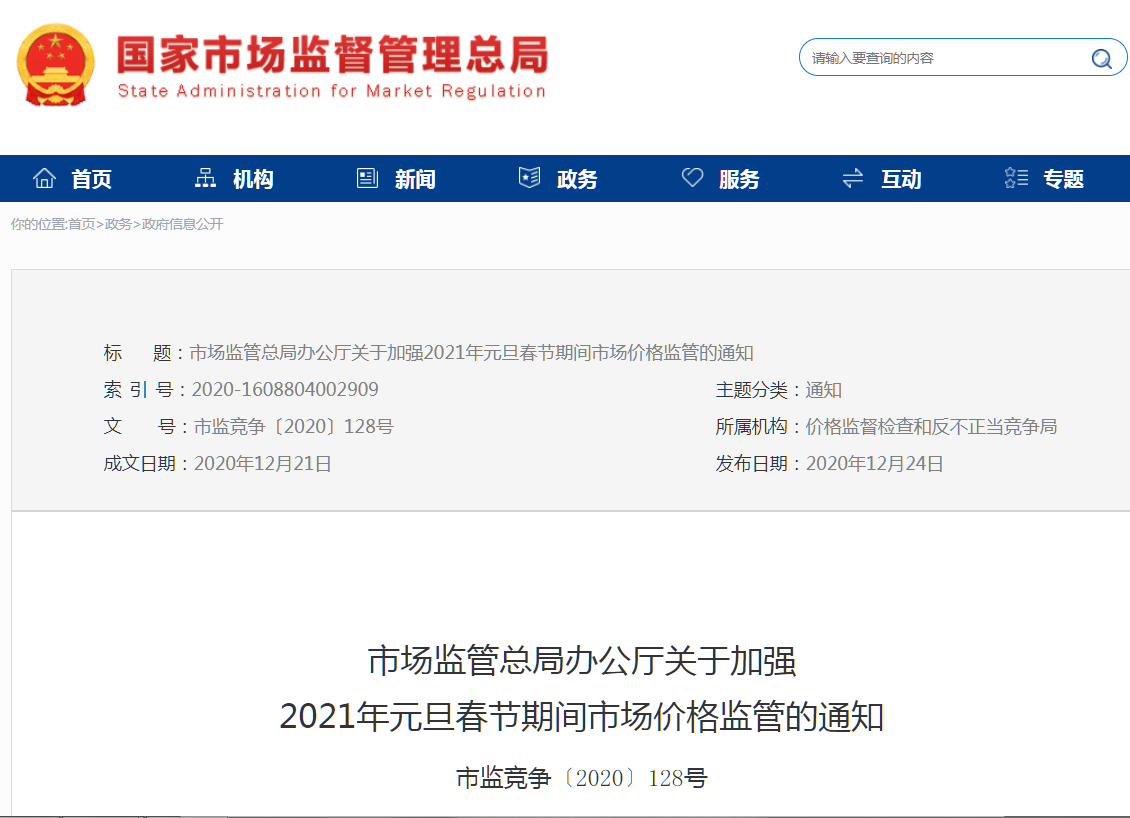Screen dimensions: 1130x818
Task: Open the 机构 menu item
Action: (253, 179)
